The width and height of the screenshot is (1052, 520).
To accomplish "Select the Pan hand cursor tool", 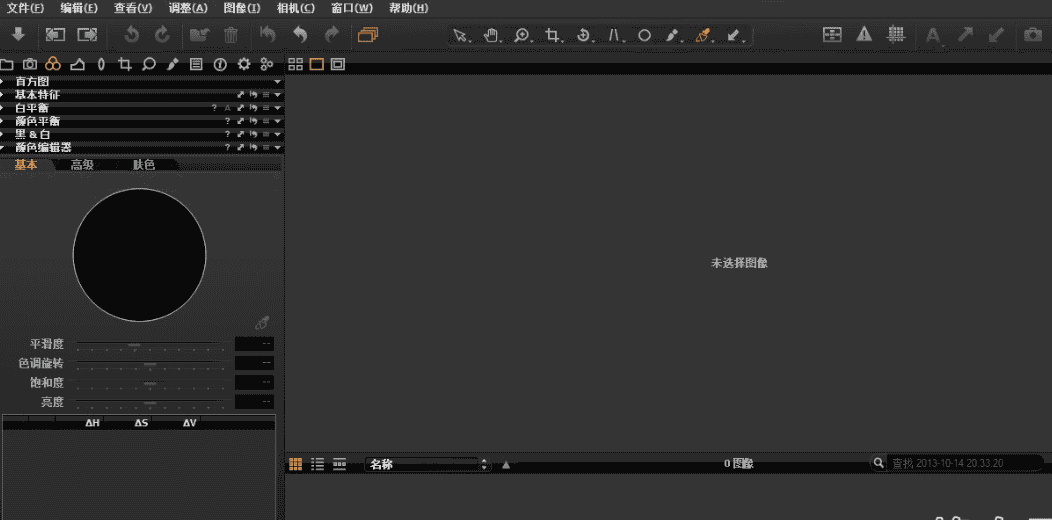I will click(491, 35).
